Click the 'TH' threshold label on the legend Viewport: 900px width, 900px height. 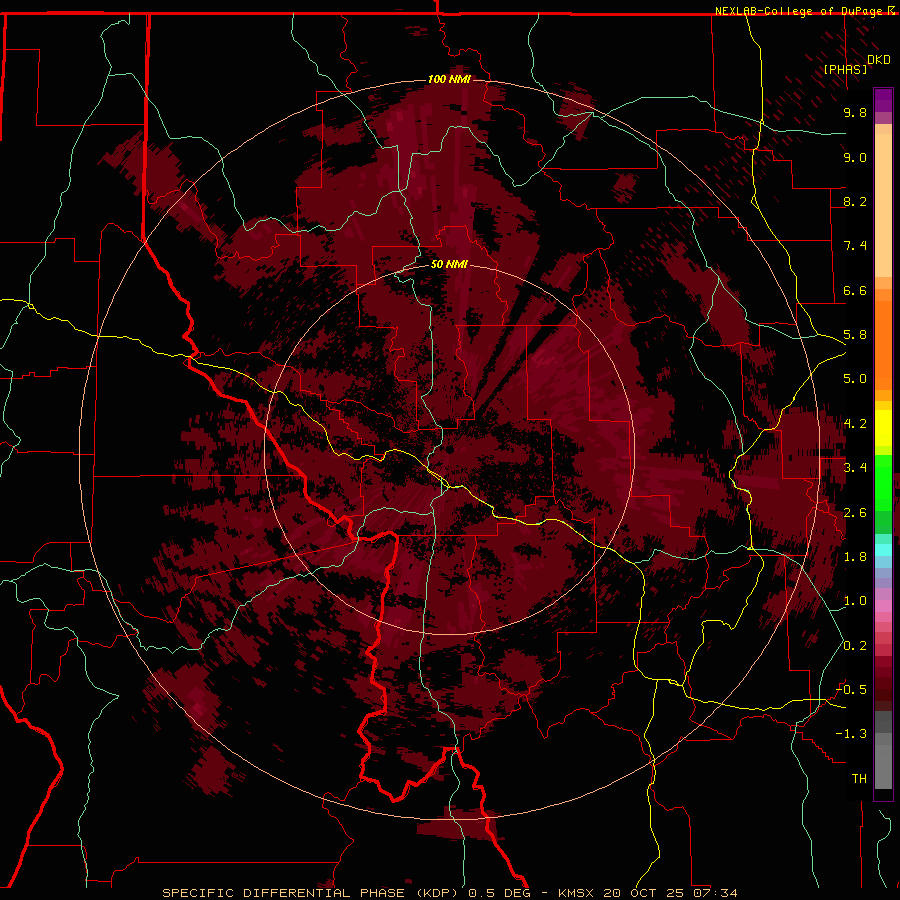pos(859,779)
